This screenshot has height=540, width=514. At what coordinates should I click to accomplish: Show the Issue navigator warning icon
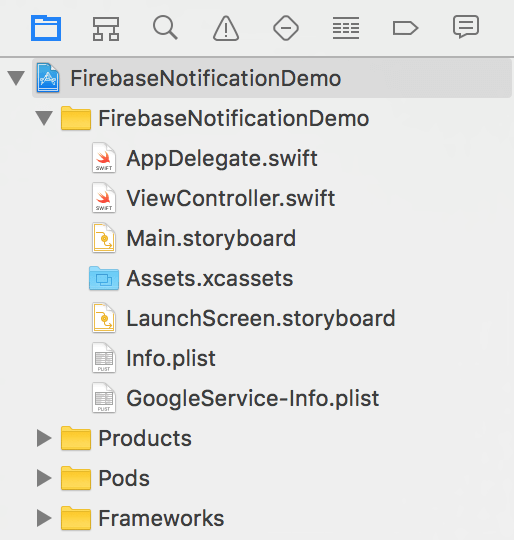pos(226,28)
